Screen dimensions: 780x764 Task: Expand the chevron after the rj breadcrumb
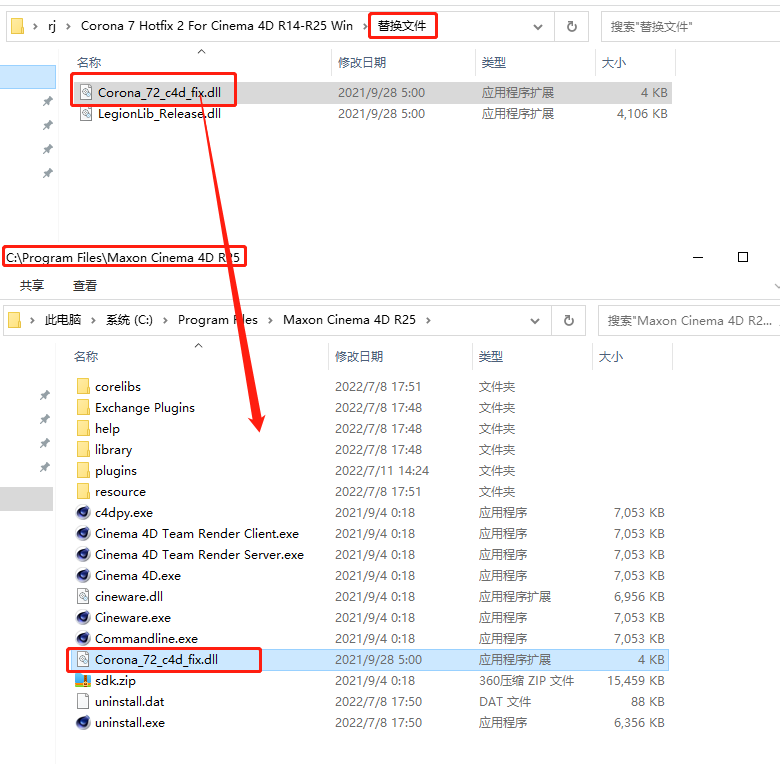(x=68, y=26)
